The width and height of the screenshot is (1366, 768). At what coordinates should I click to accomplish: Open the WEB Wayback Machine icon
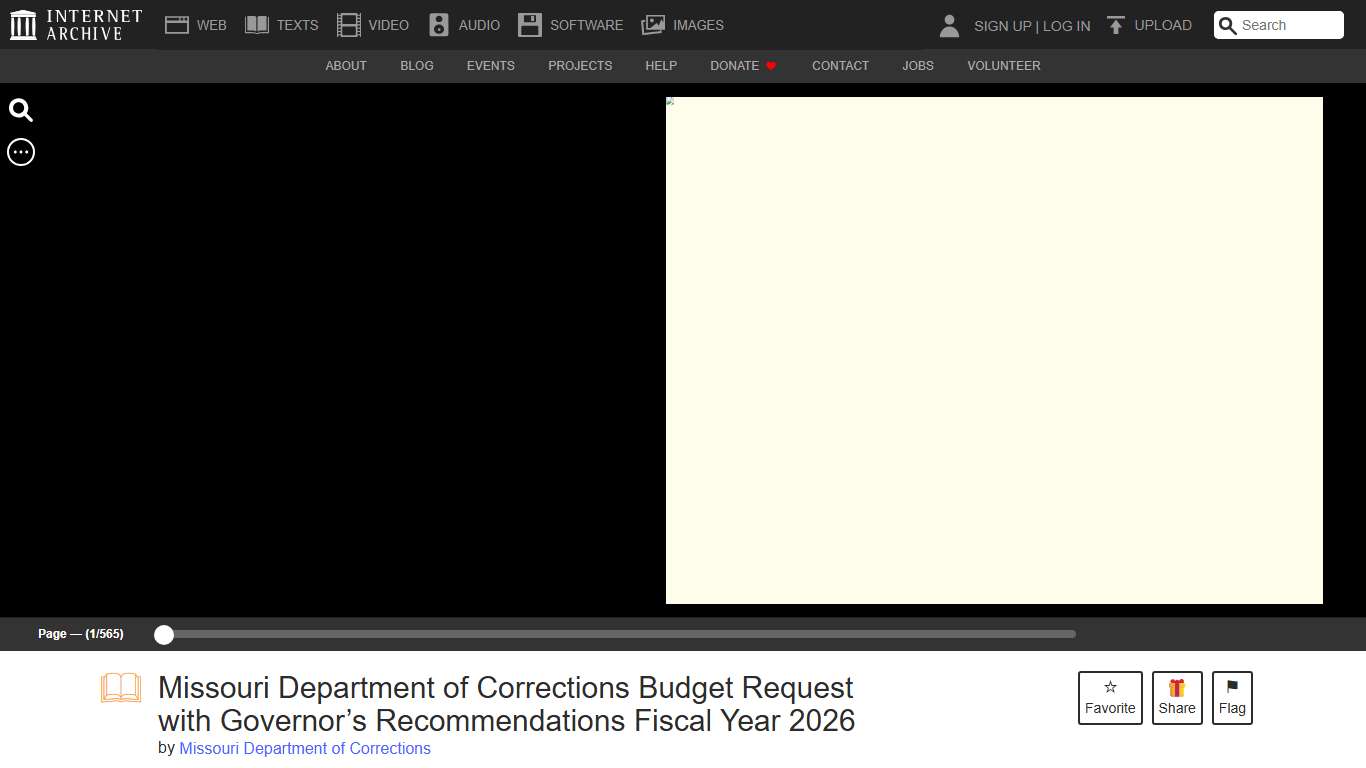[176, 24]
